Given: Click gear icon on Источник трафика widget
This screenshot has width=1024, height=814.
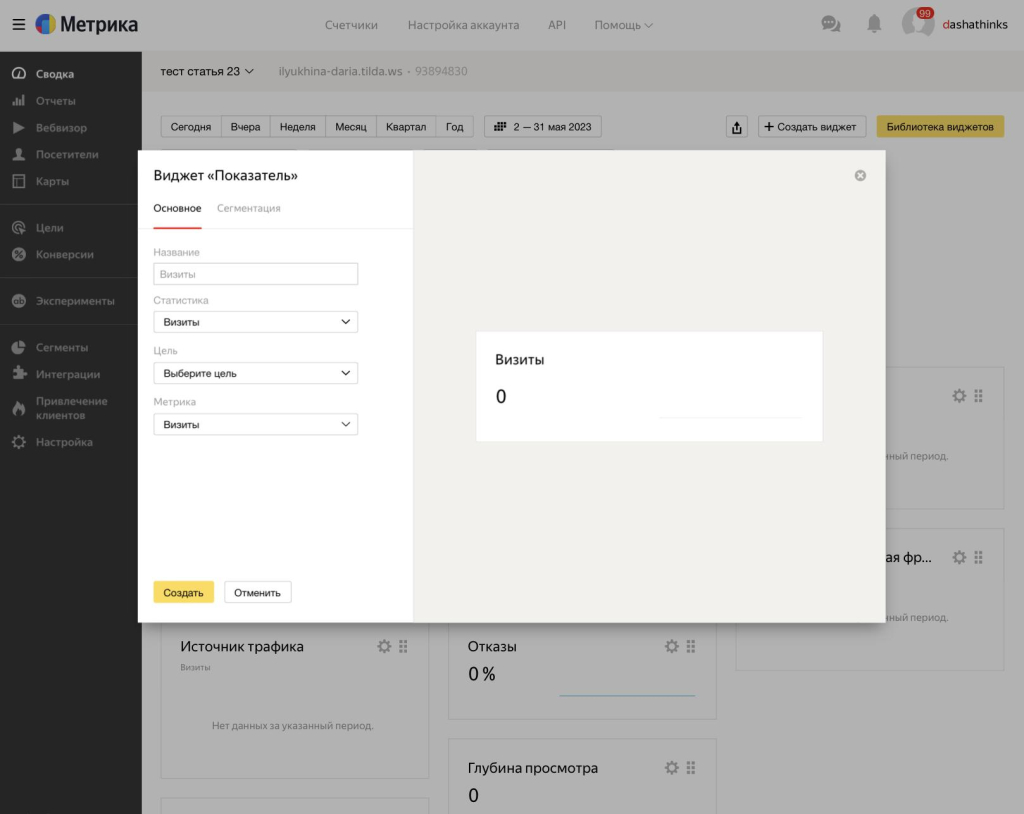Looking at the screenshot, I should pos(384,647).
